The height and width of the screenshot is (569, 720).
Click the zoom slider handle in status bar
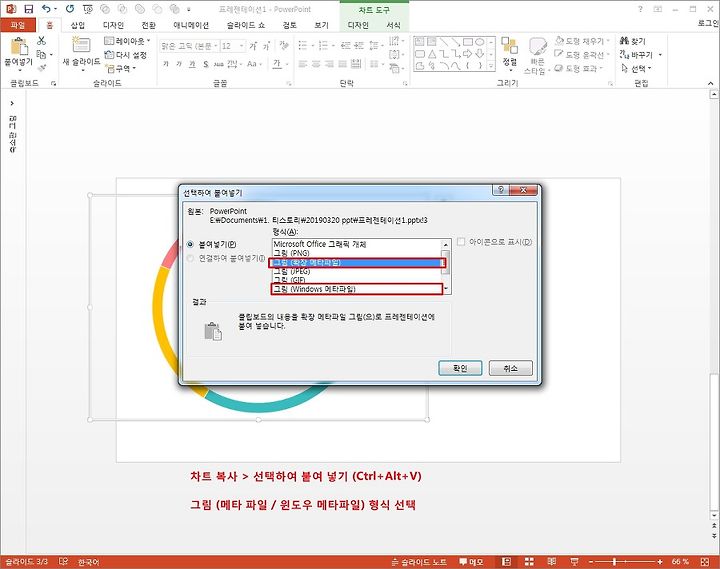[614, 562]
